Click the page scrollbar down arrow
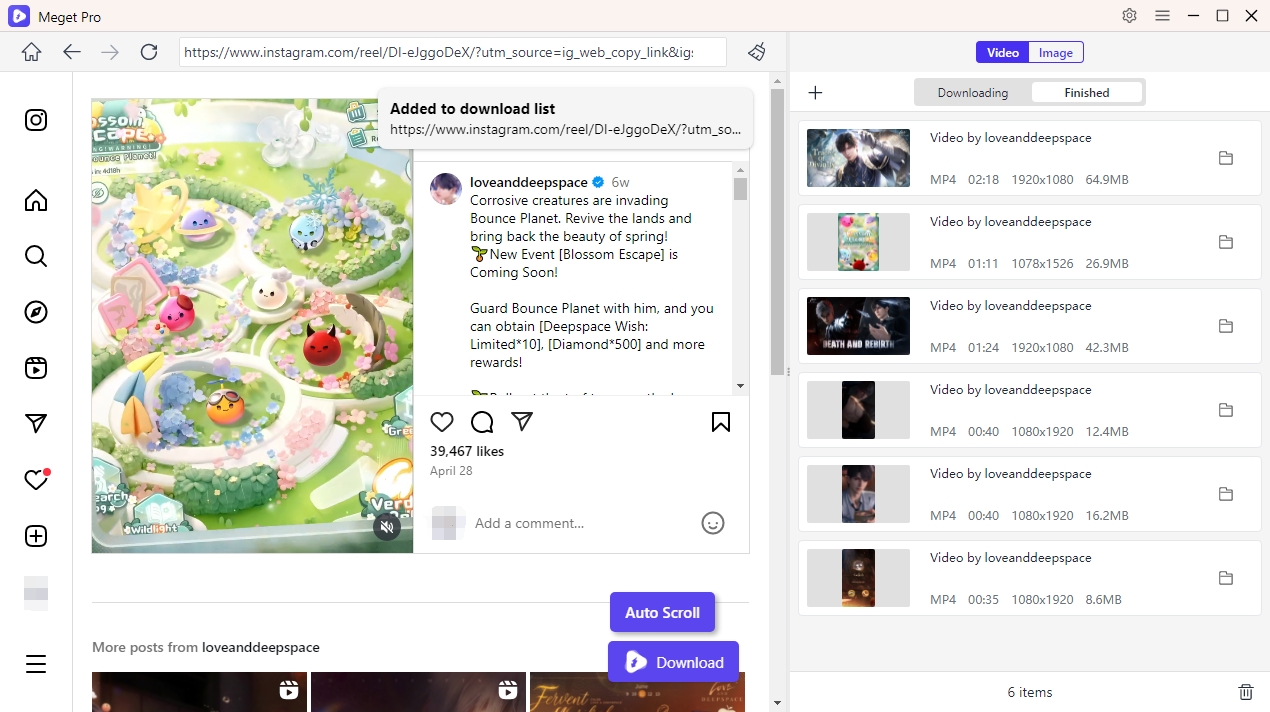 click(777, 704)
